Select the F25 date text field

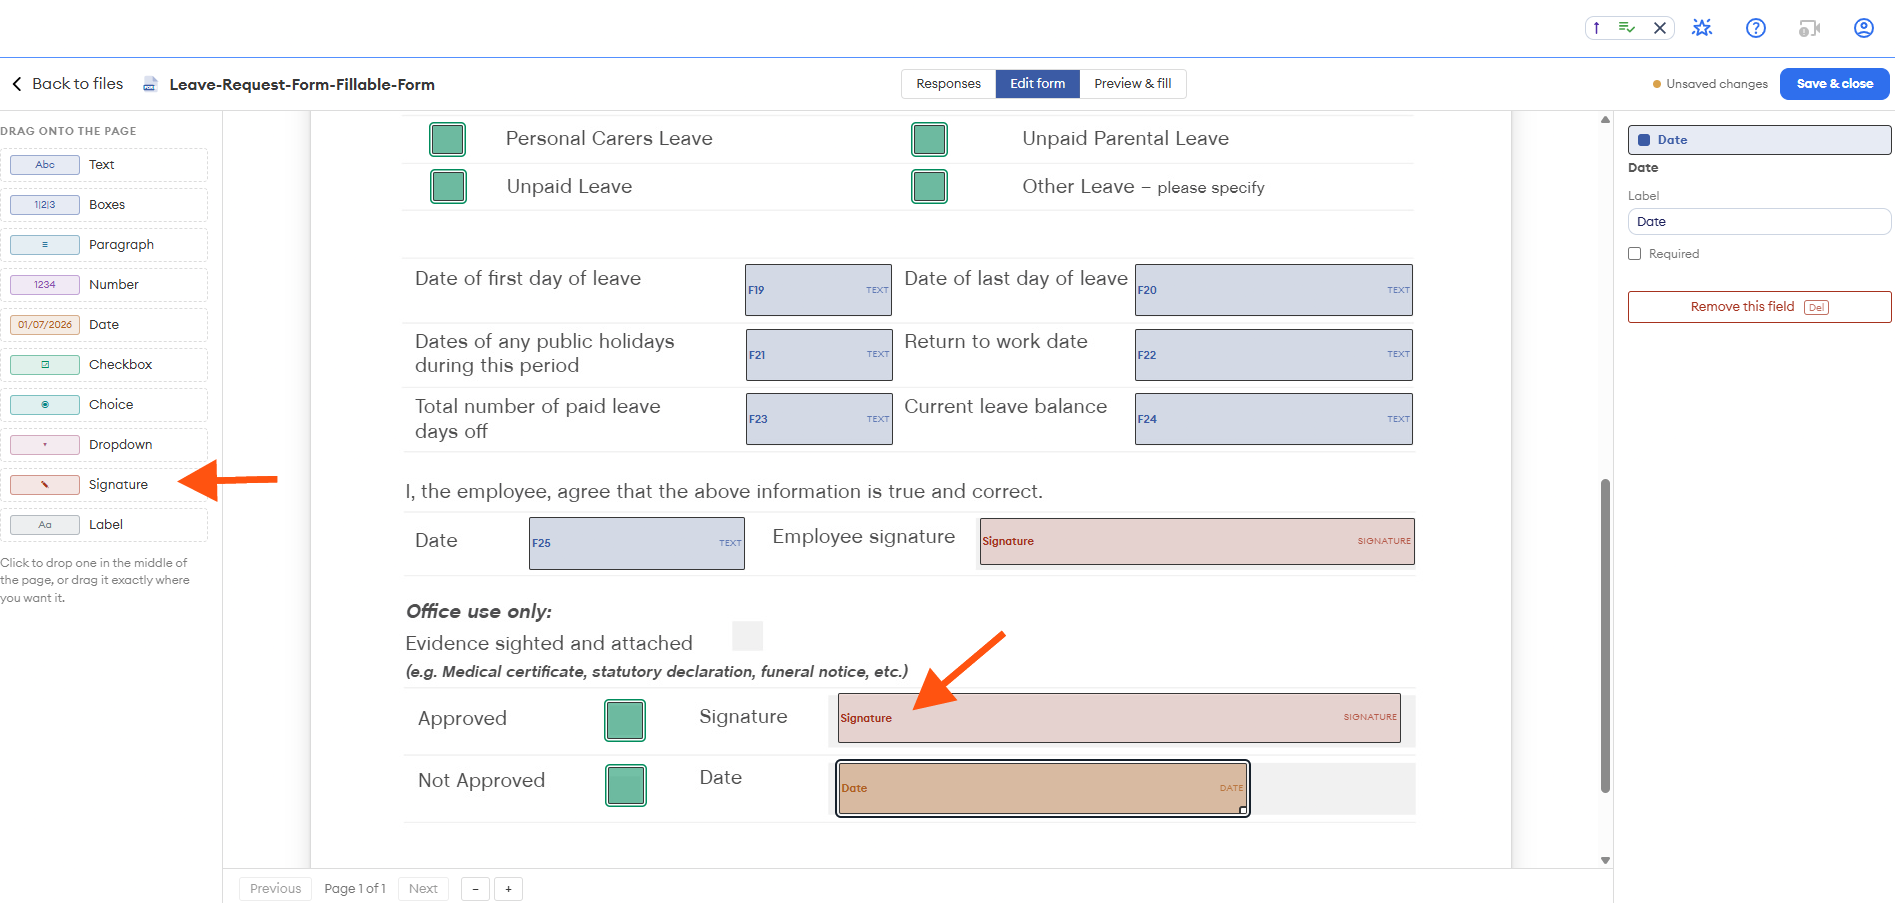(637, 543)
